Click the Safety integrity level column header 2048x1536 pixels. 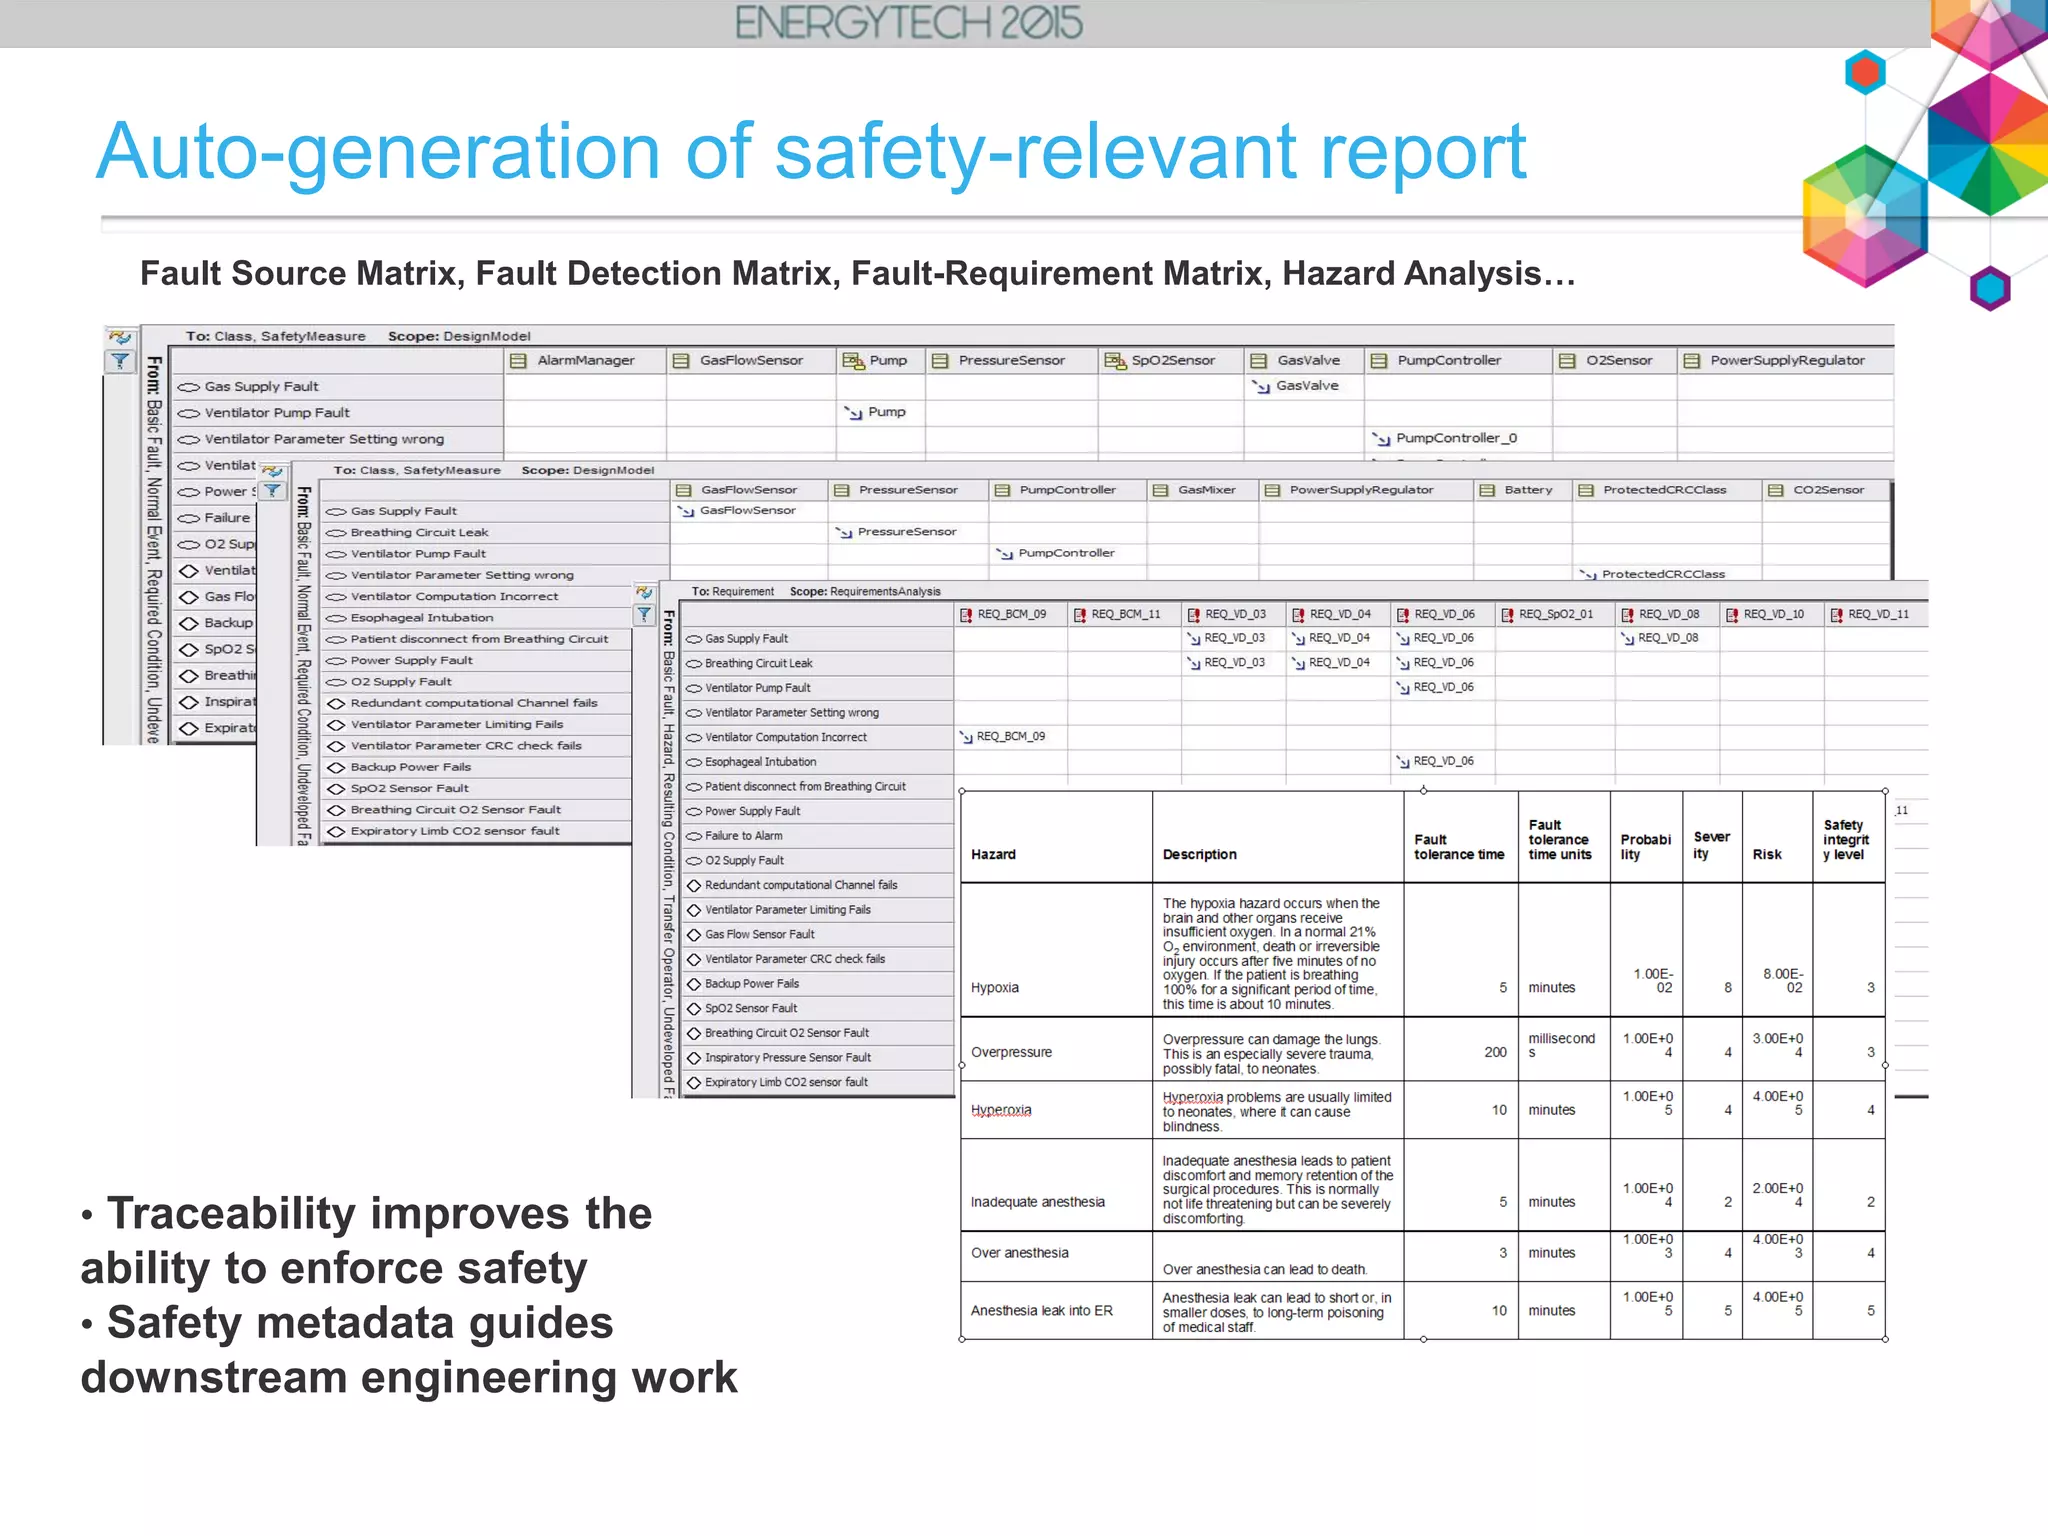1848,837
